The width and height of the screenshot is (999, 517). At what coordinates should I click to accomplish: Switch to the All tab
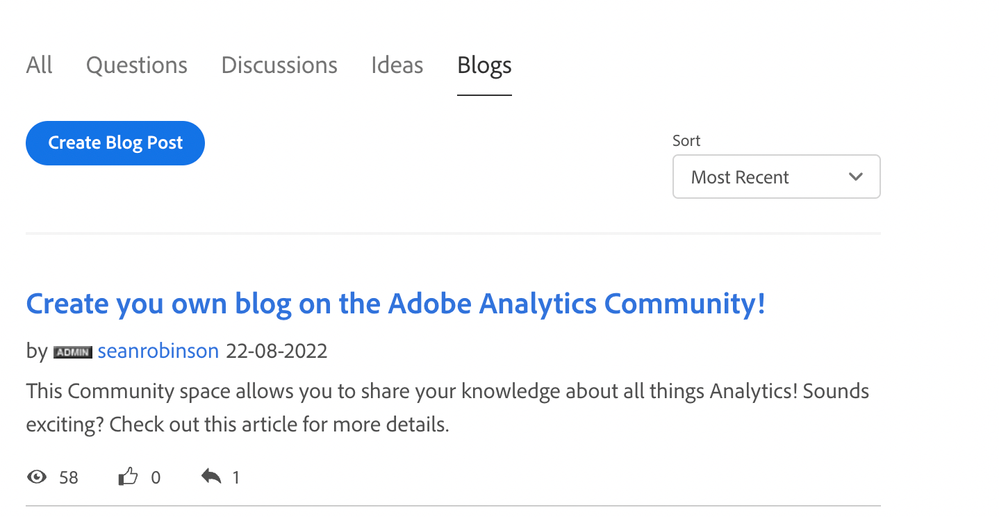point(39,65)
